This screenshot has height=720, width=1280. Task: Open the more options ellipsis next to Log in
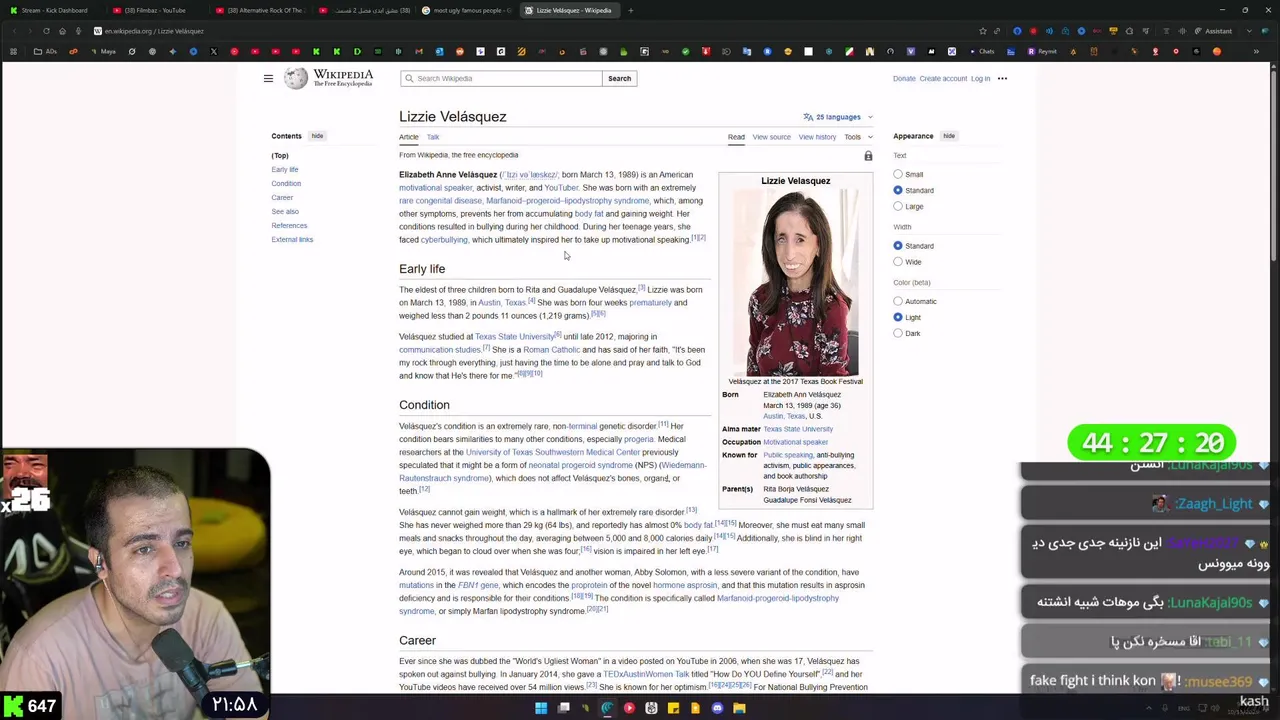click(x=1002, y=78)
